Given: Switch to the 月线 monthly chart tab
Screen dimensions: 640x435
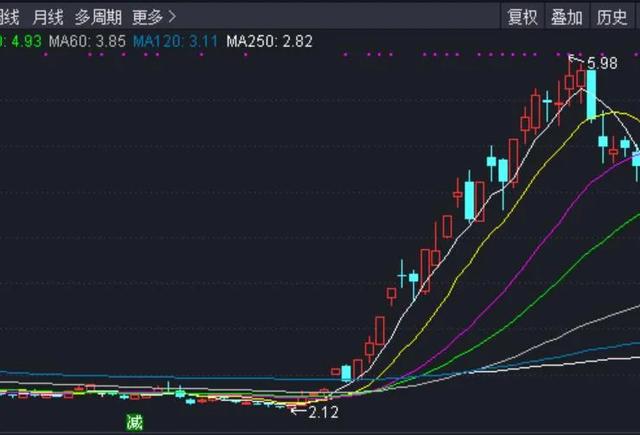Looking at the screenshot, I should point(47,17).
